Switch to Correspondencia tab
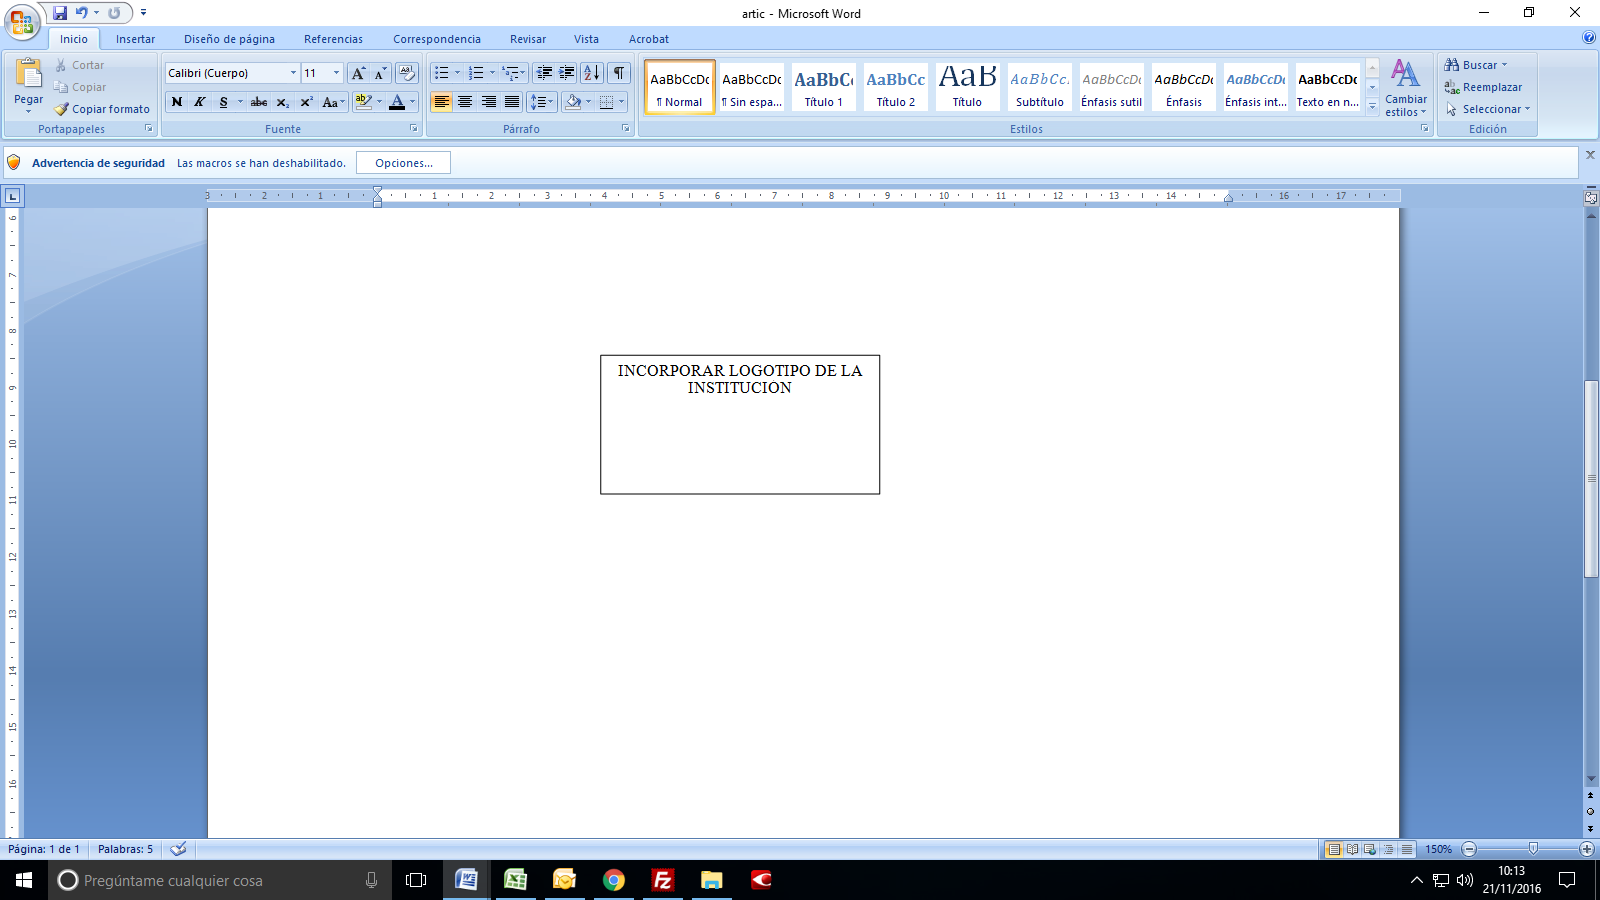The image size is (1600, 900). [x=436, y=39]
